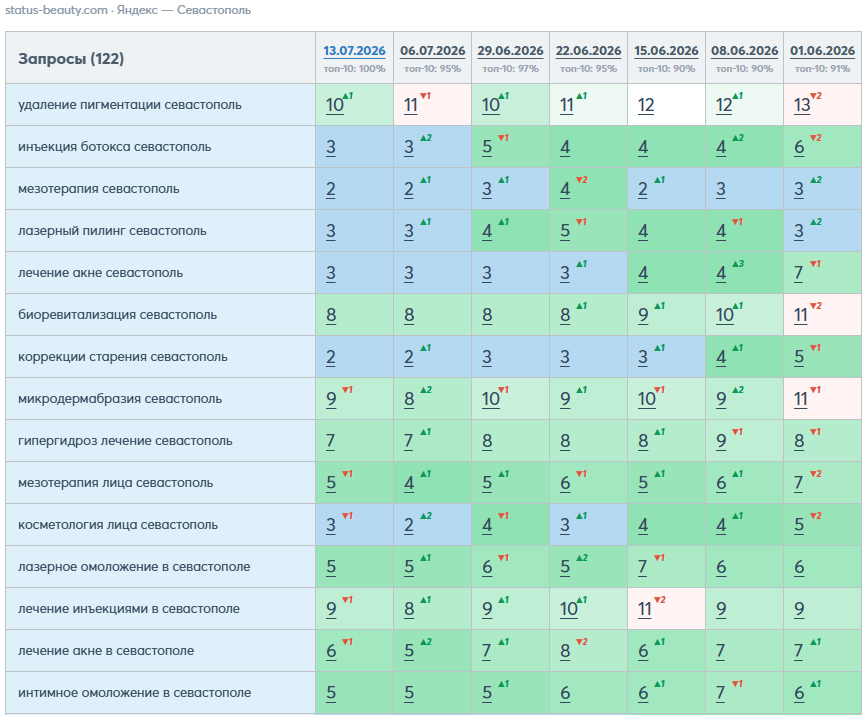Select the 08.06.2026 column date
Screen dimensions: 866x715
click(x=744, y=51)
